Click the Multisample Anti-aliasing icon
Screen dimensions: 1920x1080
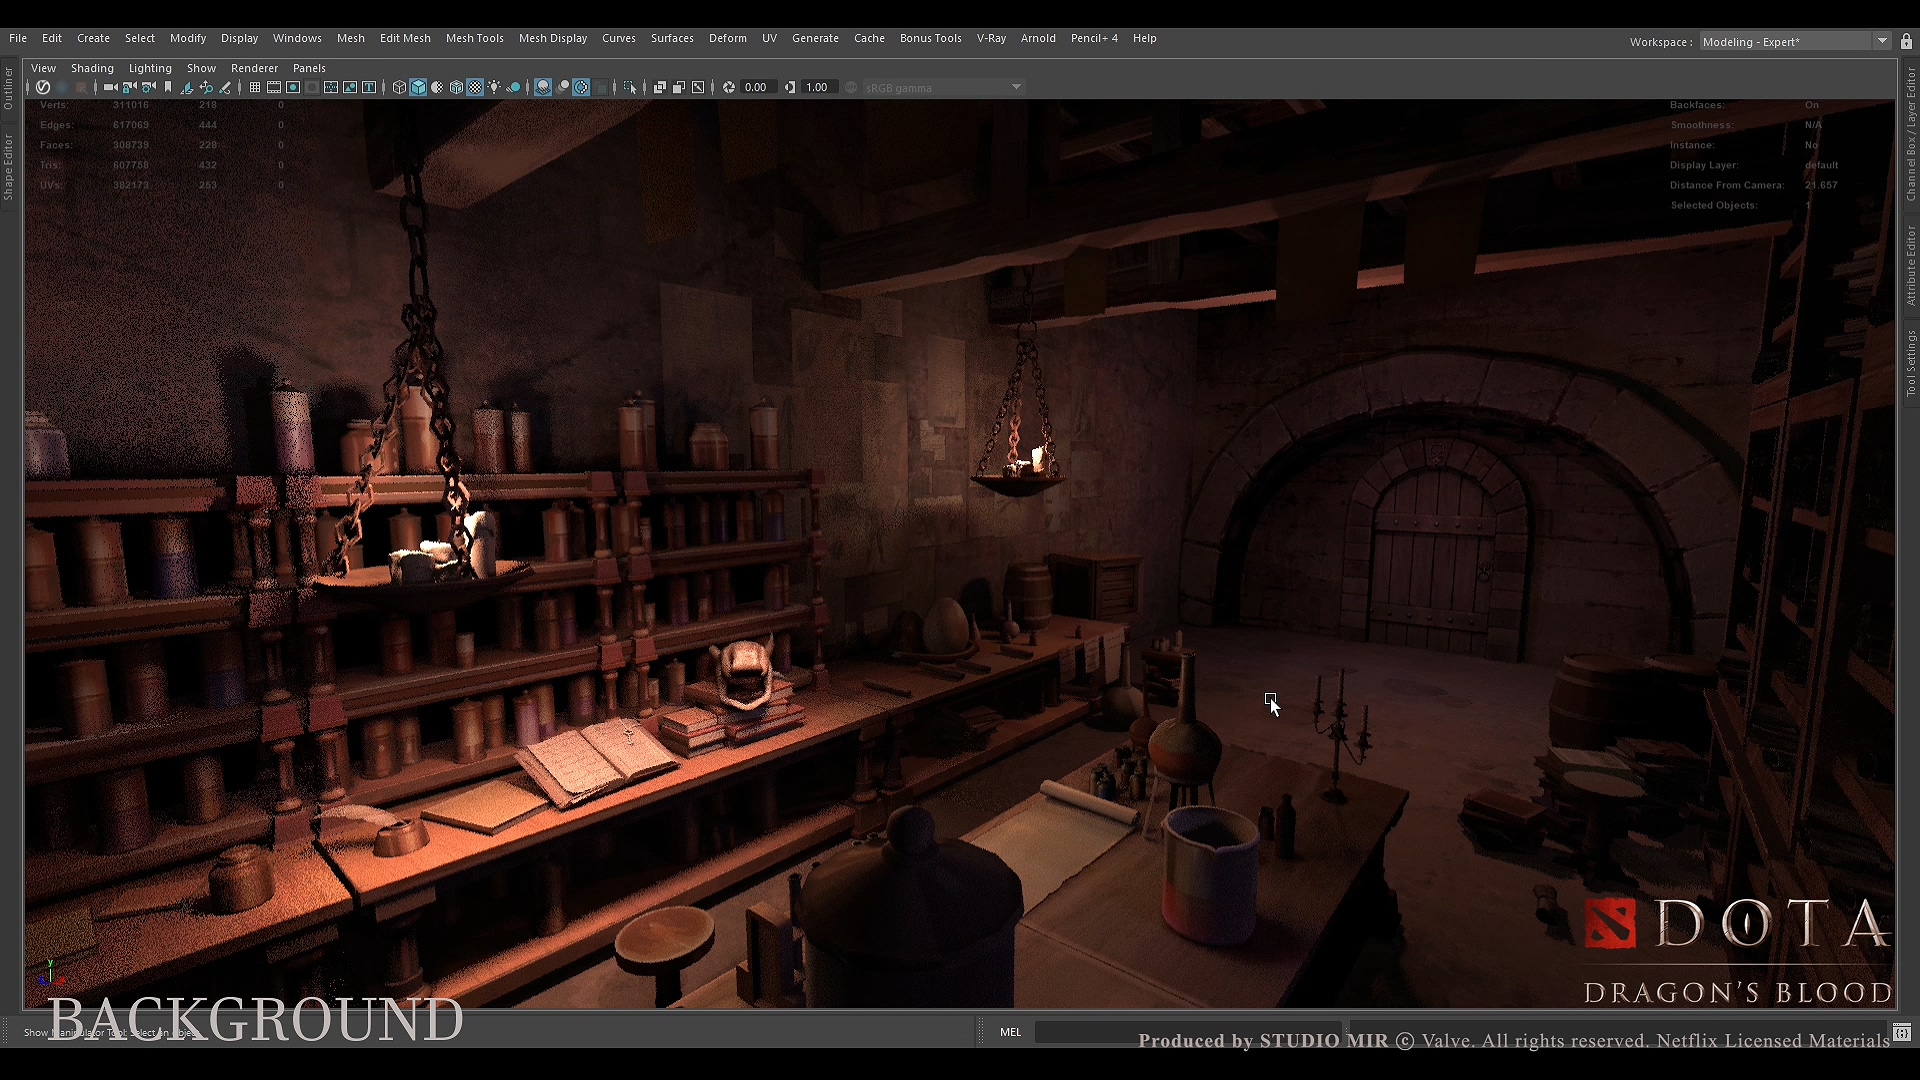pos(581,87)
